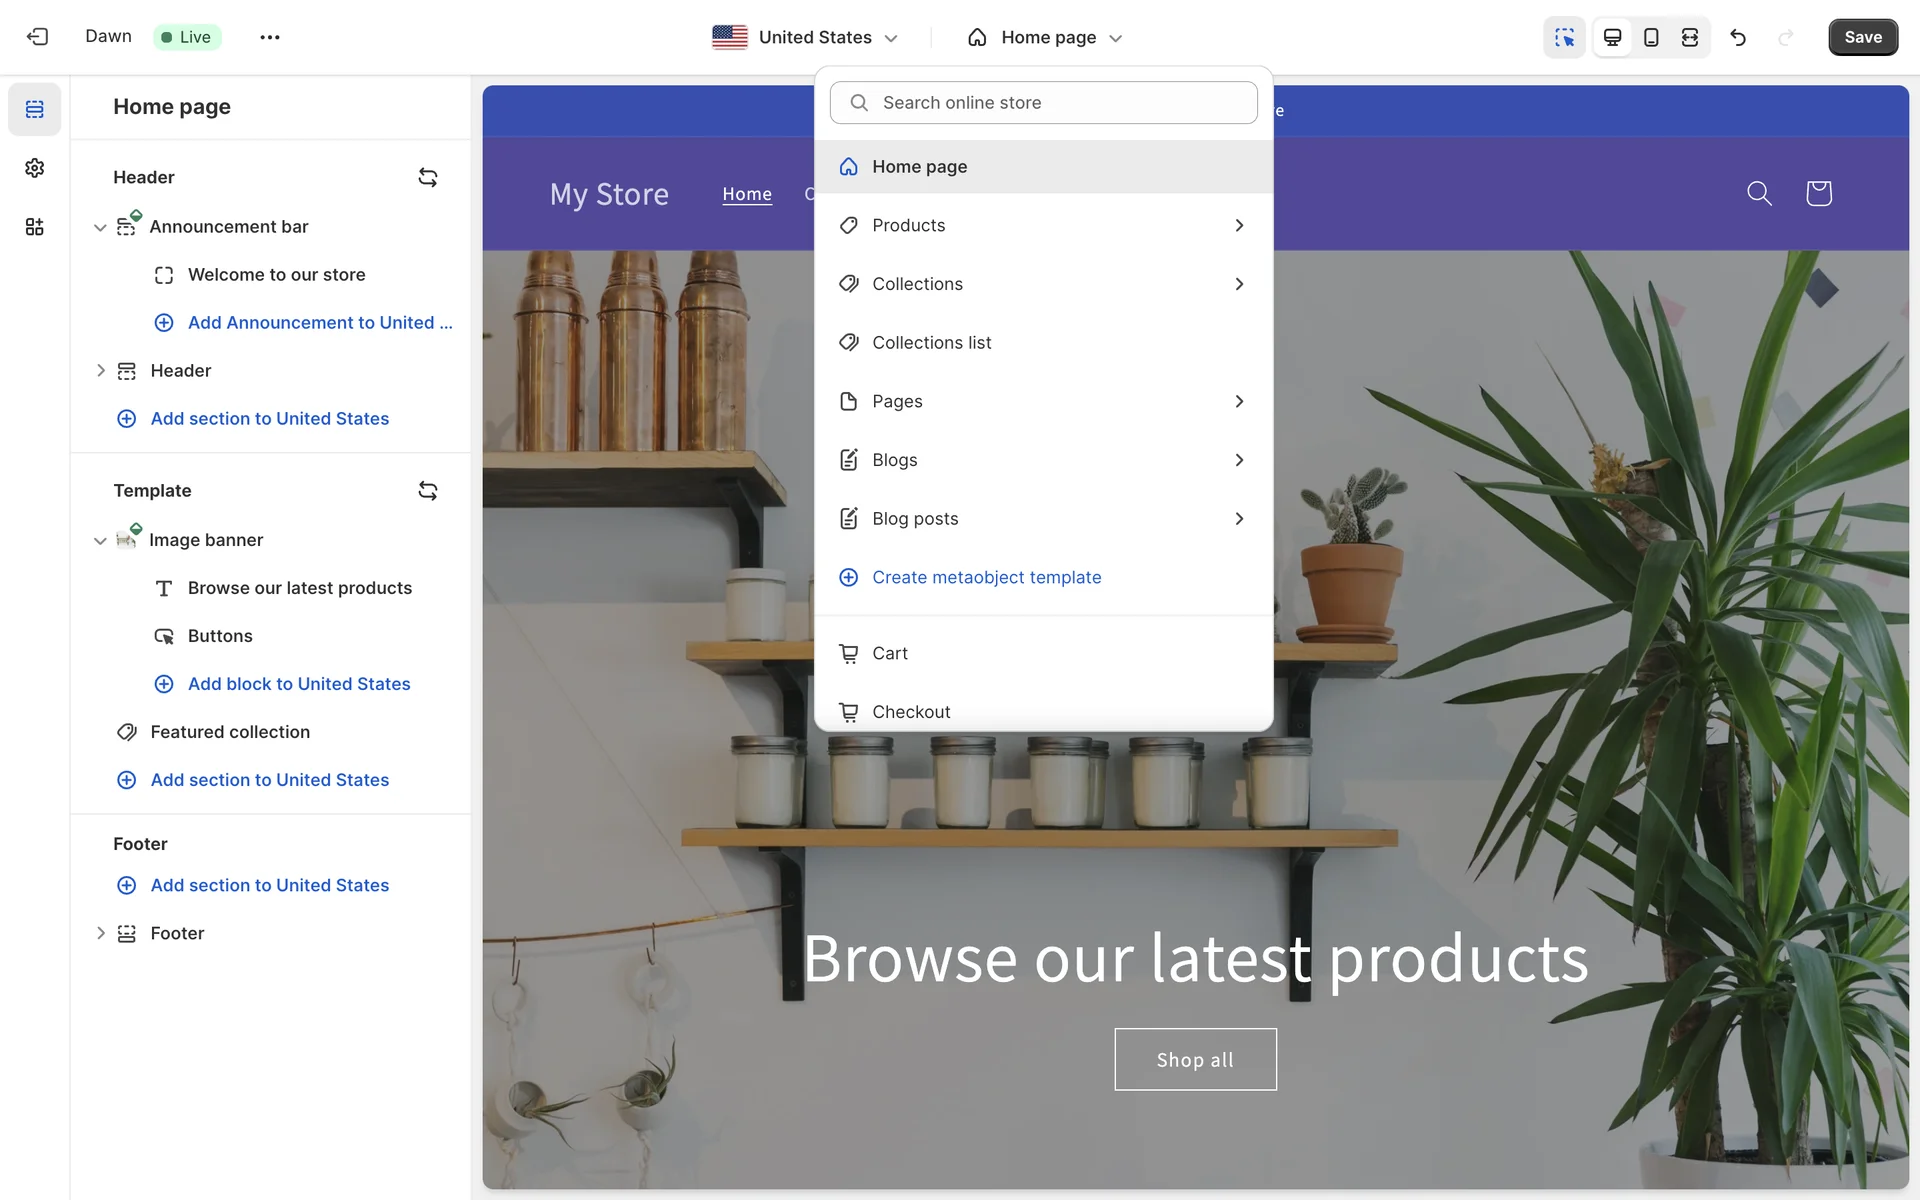Switch to mobile preview view
The width and height of the screenshot is (1920, 1200).
[1651, 37]
